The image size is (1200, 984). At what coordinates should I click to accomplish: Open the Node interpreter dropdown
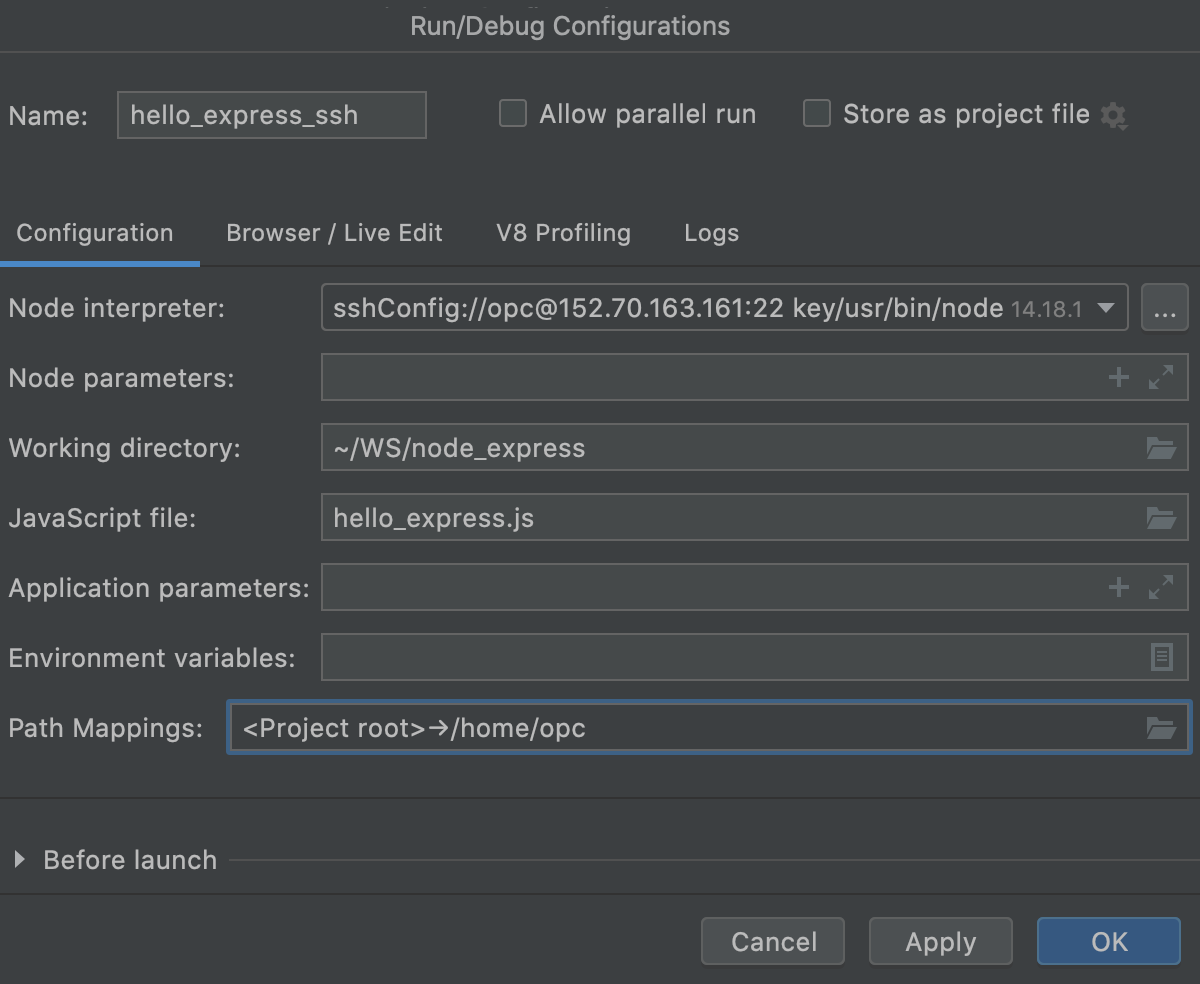[x=1107, y=308]
